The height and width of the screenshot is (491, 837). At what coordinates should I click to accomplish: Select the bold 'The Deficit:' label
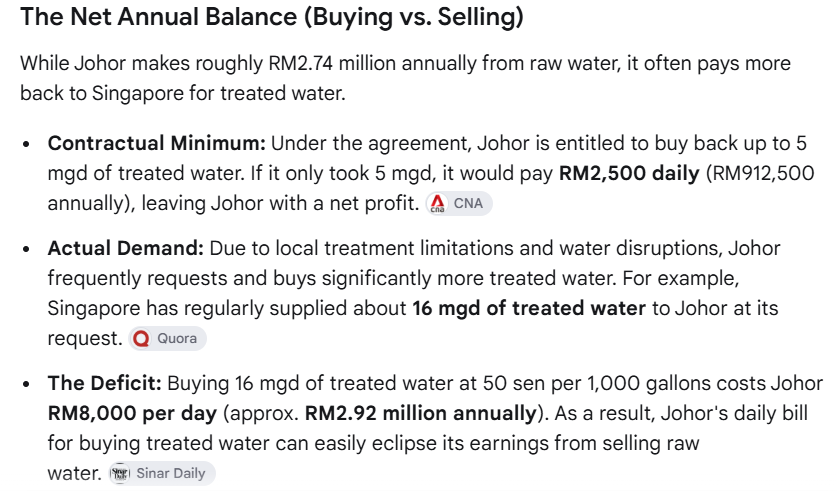[x=105, y=383]
